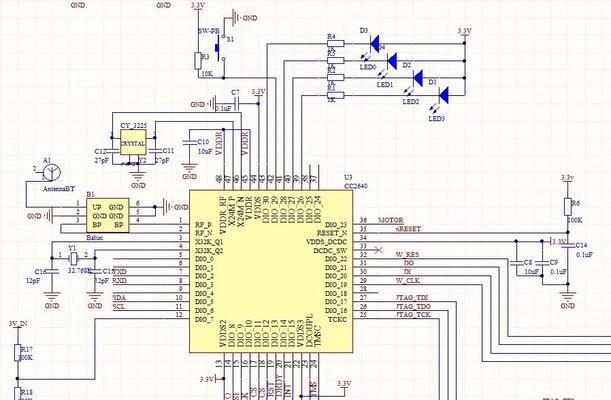The width and height of the screenshot is (611, 400).
Task: Select capacitor C16 symbol, marked 12pF
Action: [x=52, y=271]
